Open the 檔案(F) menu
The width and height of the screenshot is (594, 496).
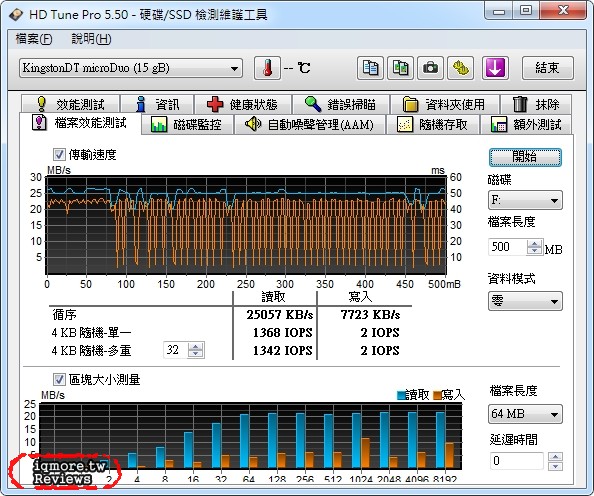34,39
